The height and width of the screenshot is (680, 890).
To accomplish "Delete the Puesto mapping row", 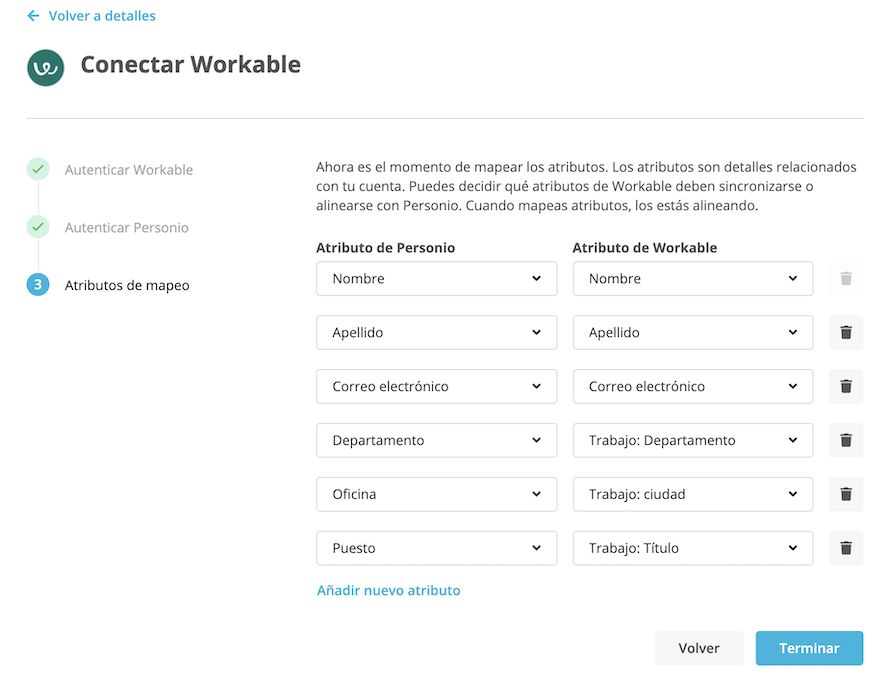I will pyautogui.click(x=846, y=548).
